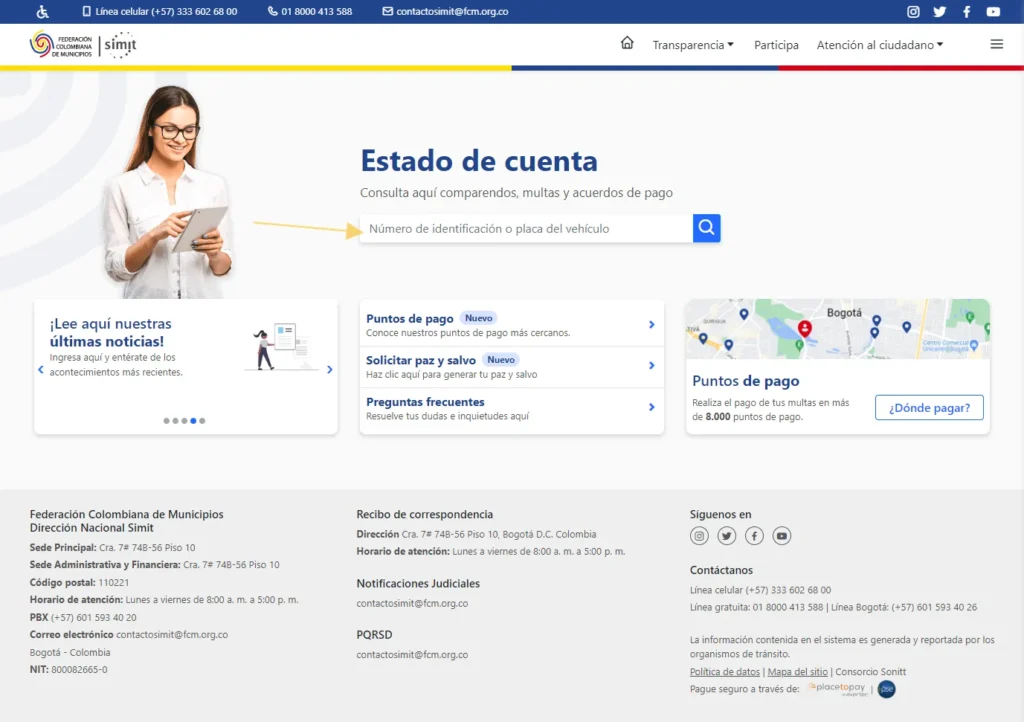
Task: Select the fourth carousel indicator dot
Action: pos(193,421)
